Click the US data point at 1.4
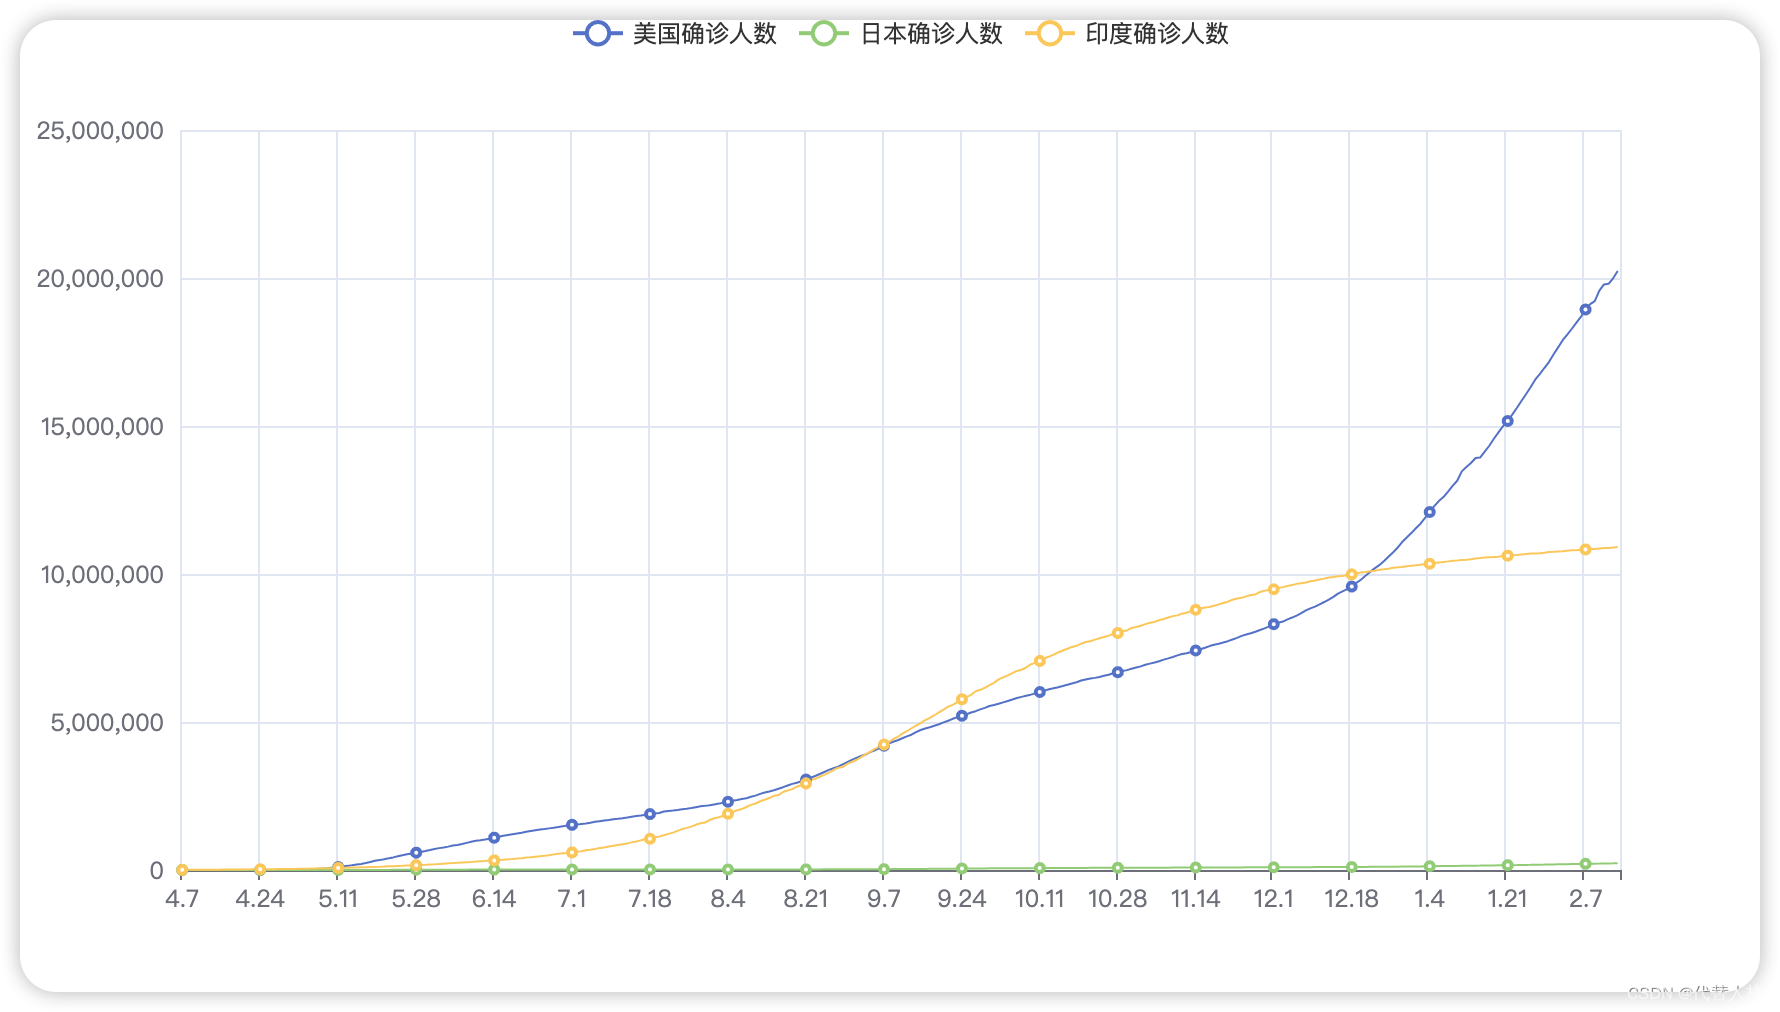The image size is (1780, 1012). point(1429,512)
